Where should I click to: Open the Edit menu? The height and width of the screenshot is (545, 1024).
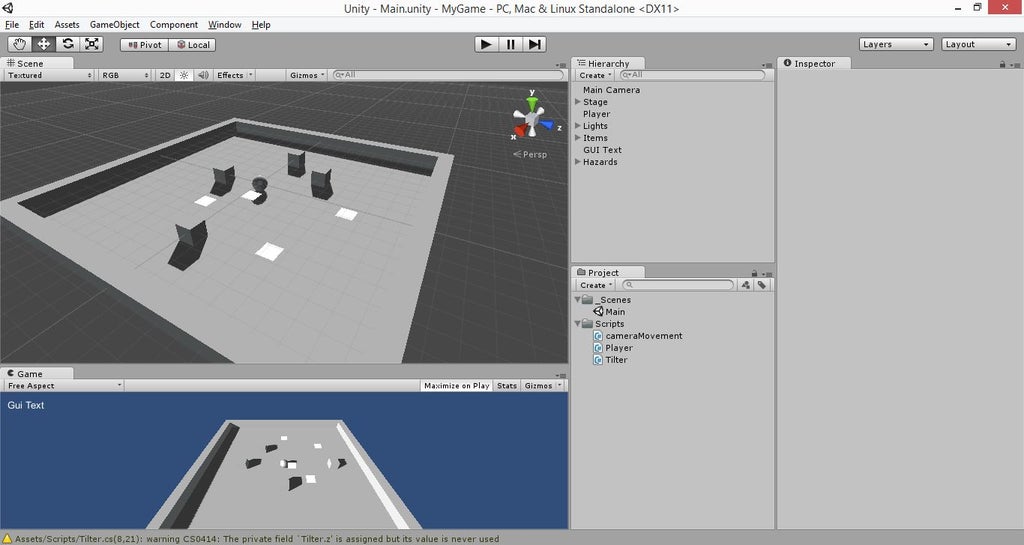(37, 25)
